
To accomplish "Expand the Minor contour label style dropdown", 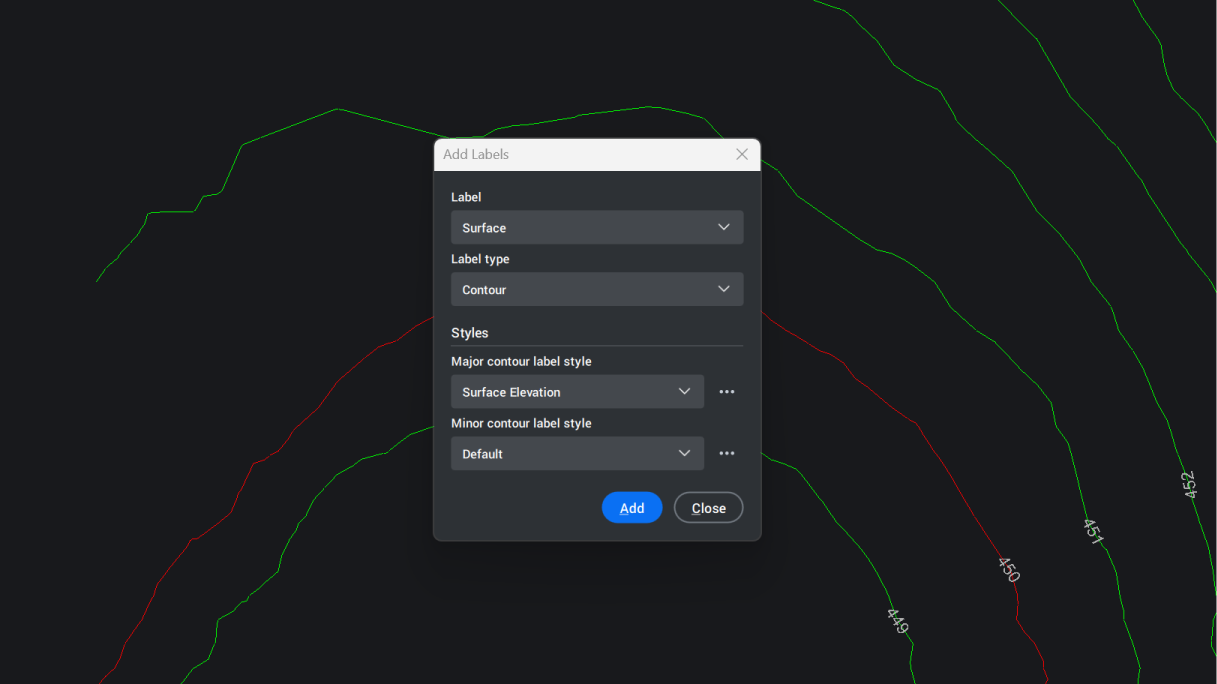I will (577, 453).
